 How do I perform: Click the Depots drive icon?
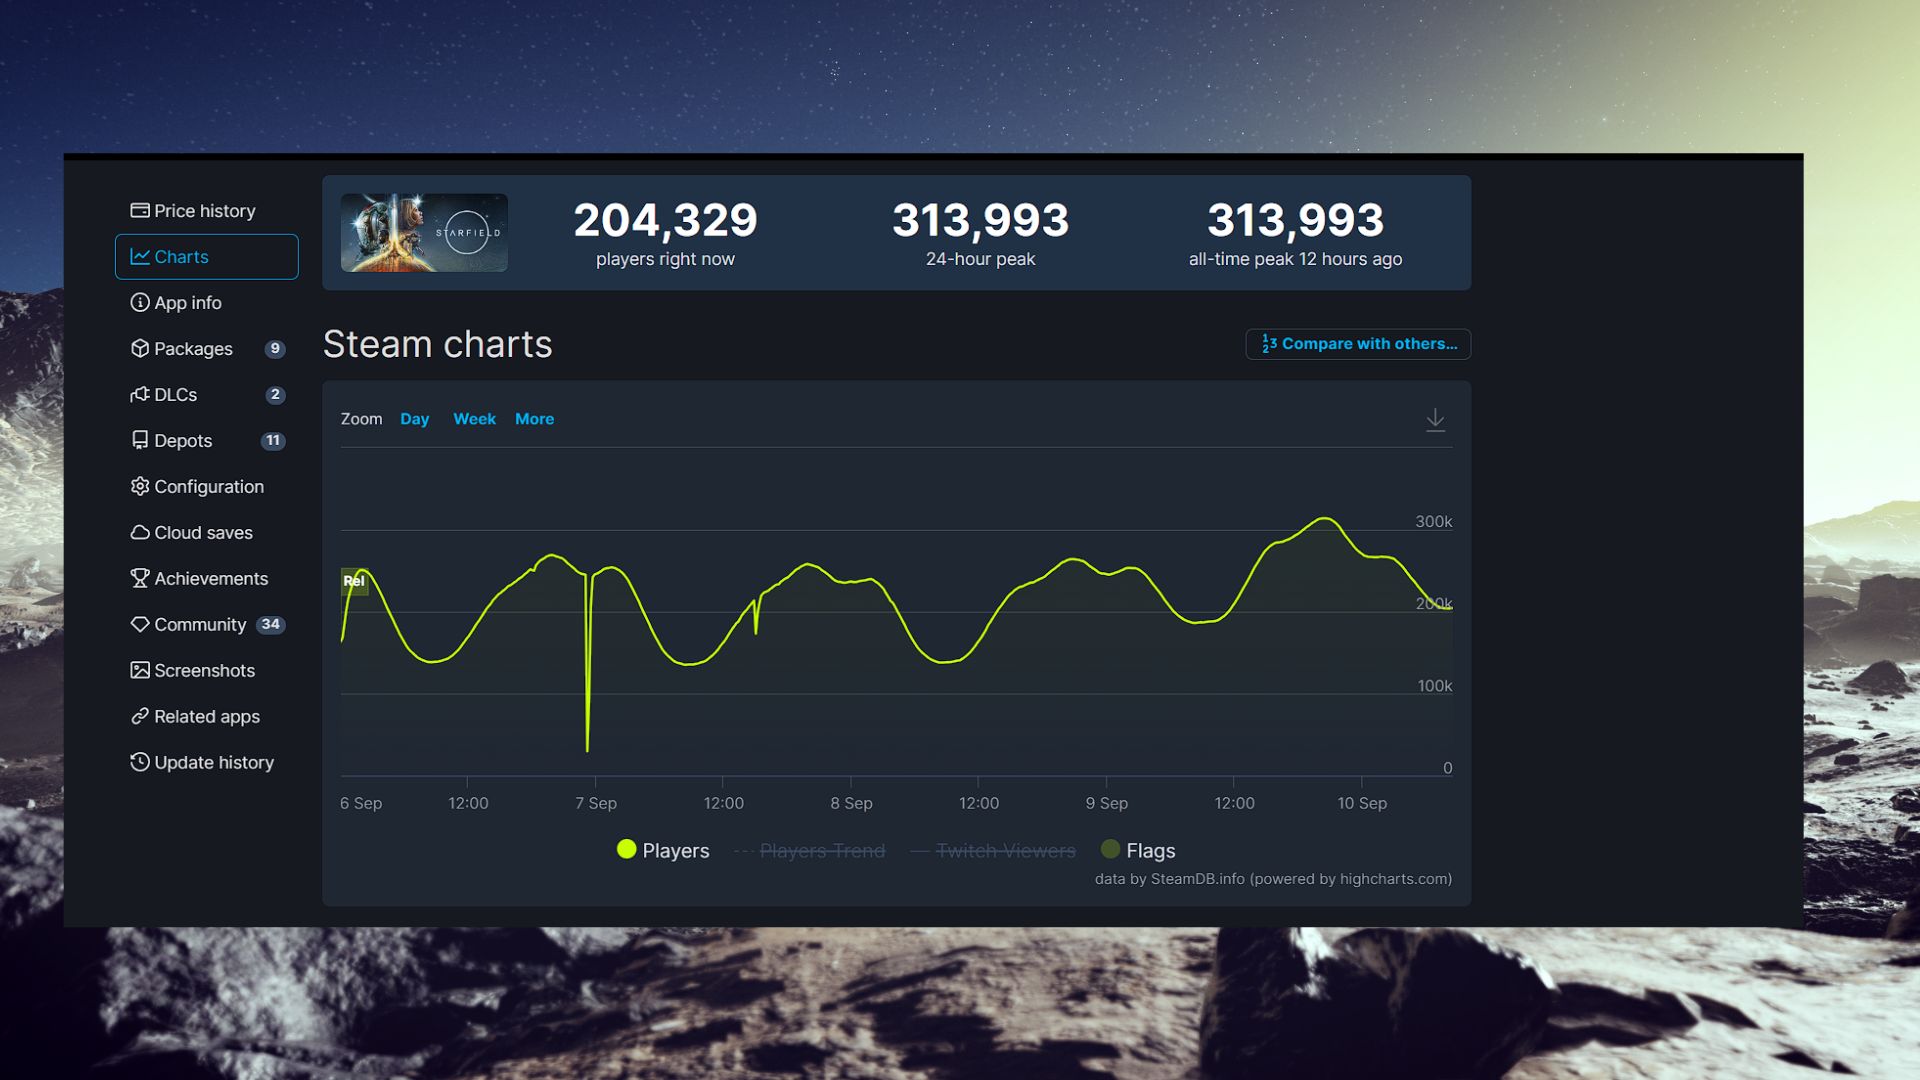coord(140,440)
